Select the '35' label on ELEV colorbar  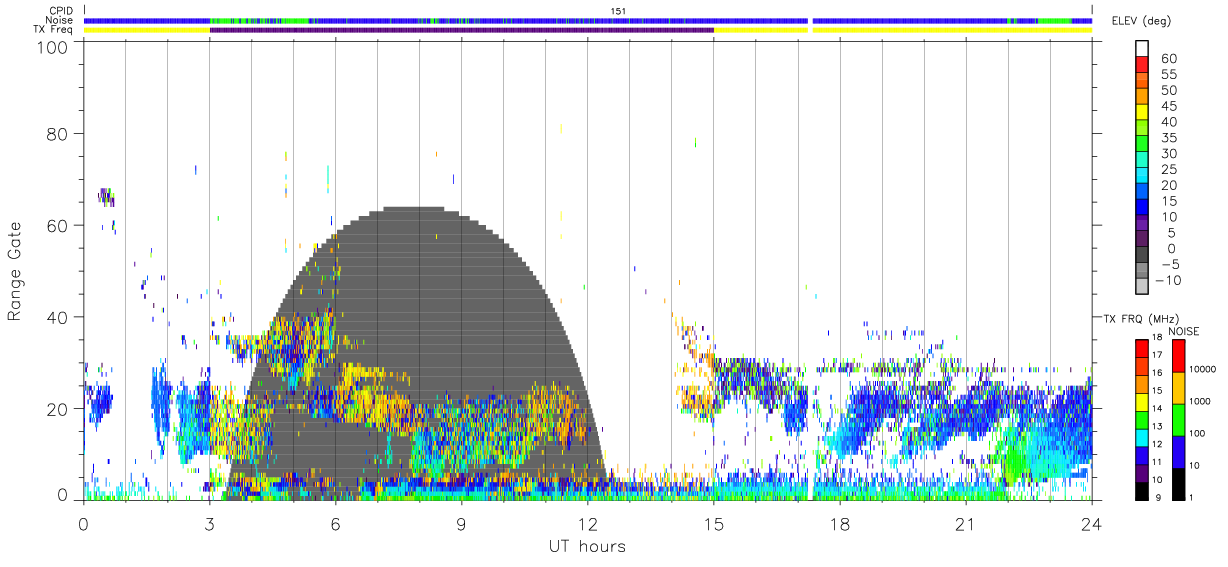[1169, 138]
